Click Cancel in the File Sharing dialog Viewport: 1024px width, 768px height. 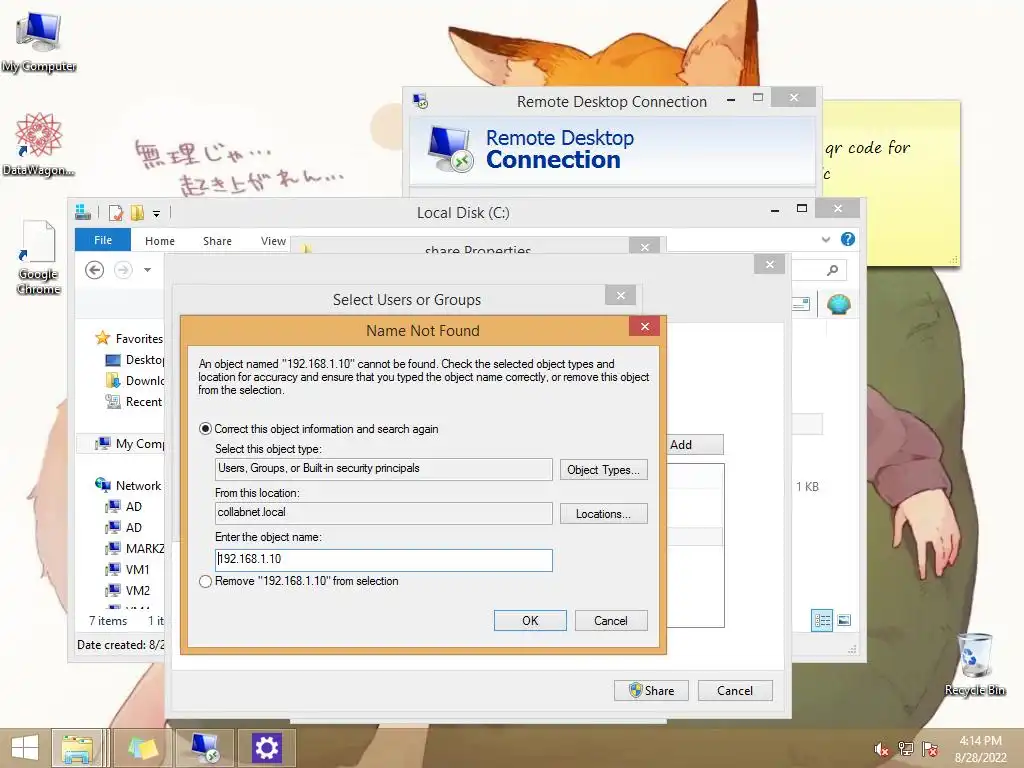(735, 690)
